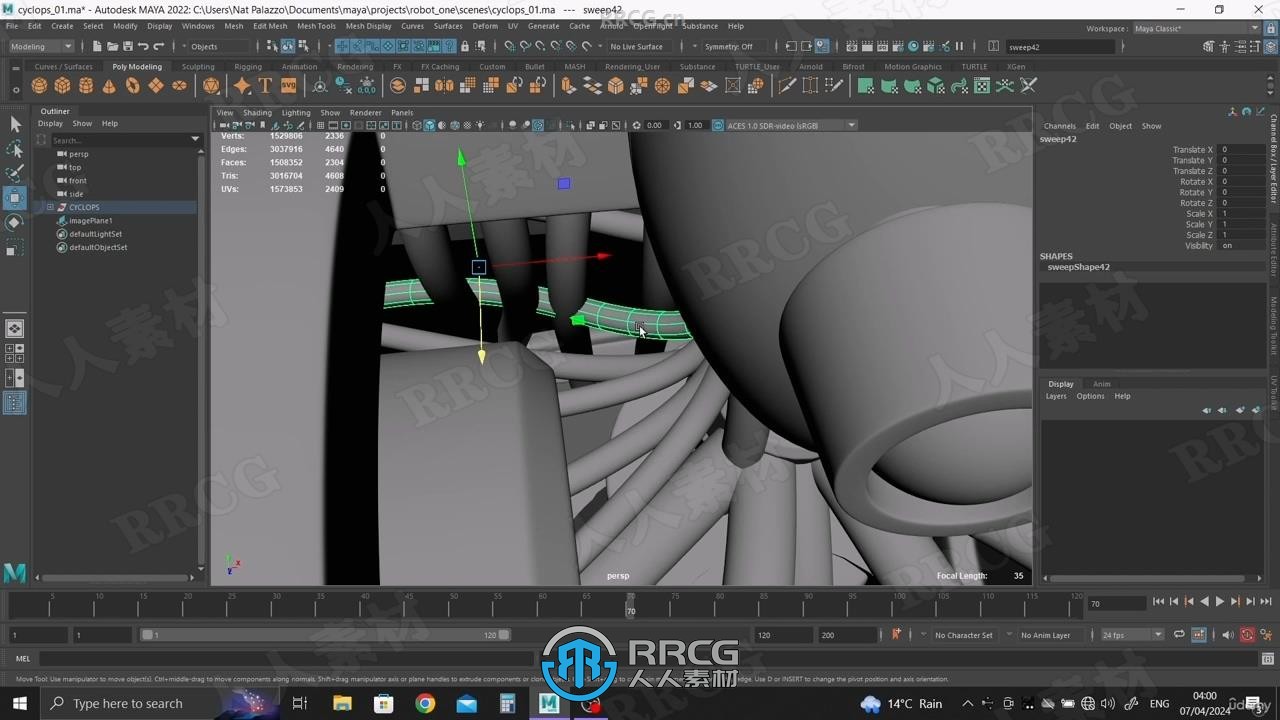Switch to the Rigging shelf tab
The image size is (1280, 720).
pyautogui.click(x=248, y=67)
